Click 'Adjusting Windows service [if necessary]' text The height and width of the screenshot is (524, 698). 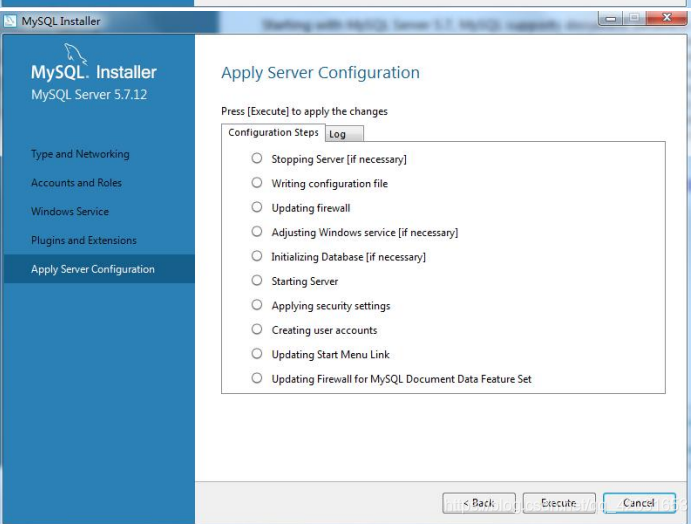(x=365, y=232)
